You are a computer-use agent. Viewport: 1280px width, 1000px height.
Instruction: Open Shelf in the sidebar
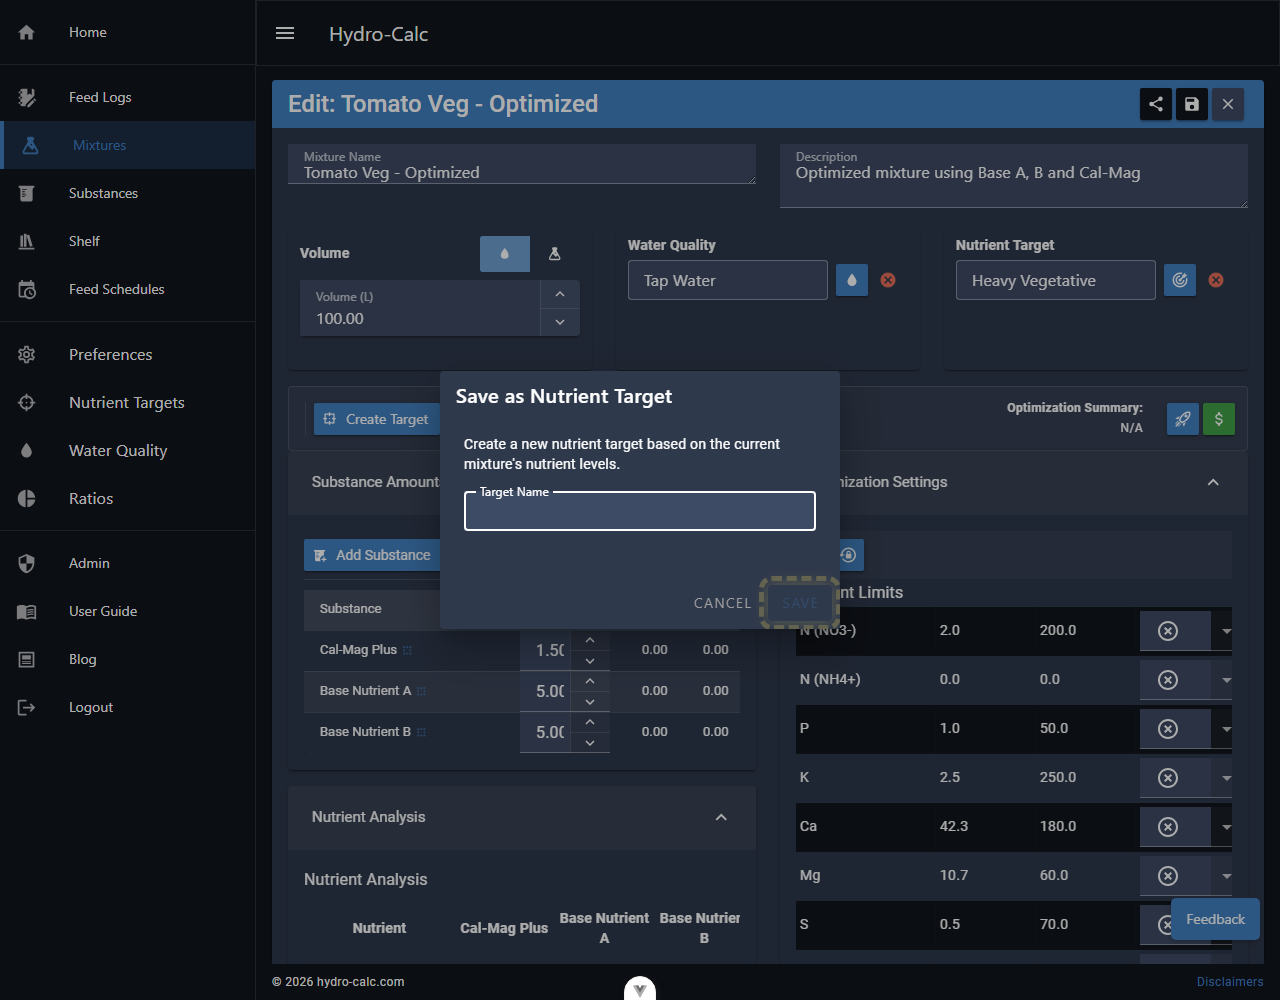click(x=128, y=241)
